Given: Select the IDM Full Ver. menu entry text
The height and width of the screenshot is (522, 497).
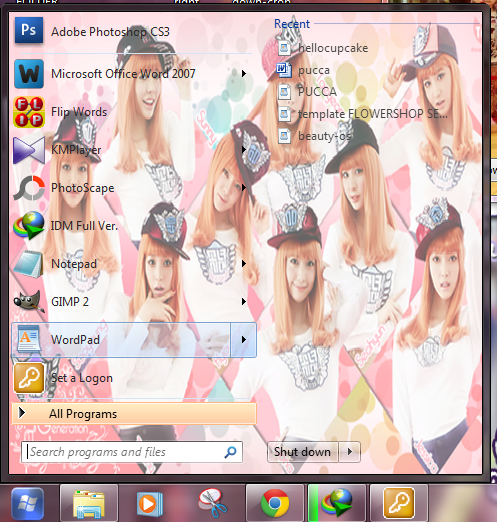Looking at the screenshot, I should (x=84, y=226).
